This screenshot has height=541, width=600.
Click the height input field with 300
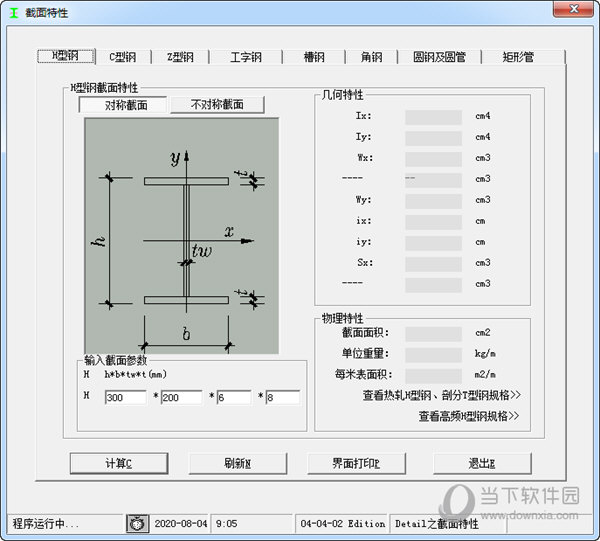[x=125, y=397]
